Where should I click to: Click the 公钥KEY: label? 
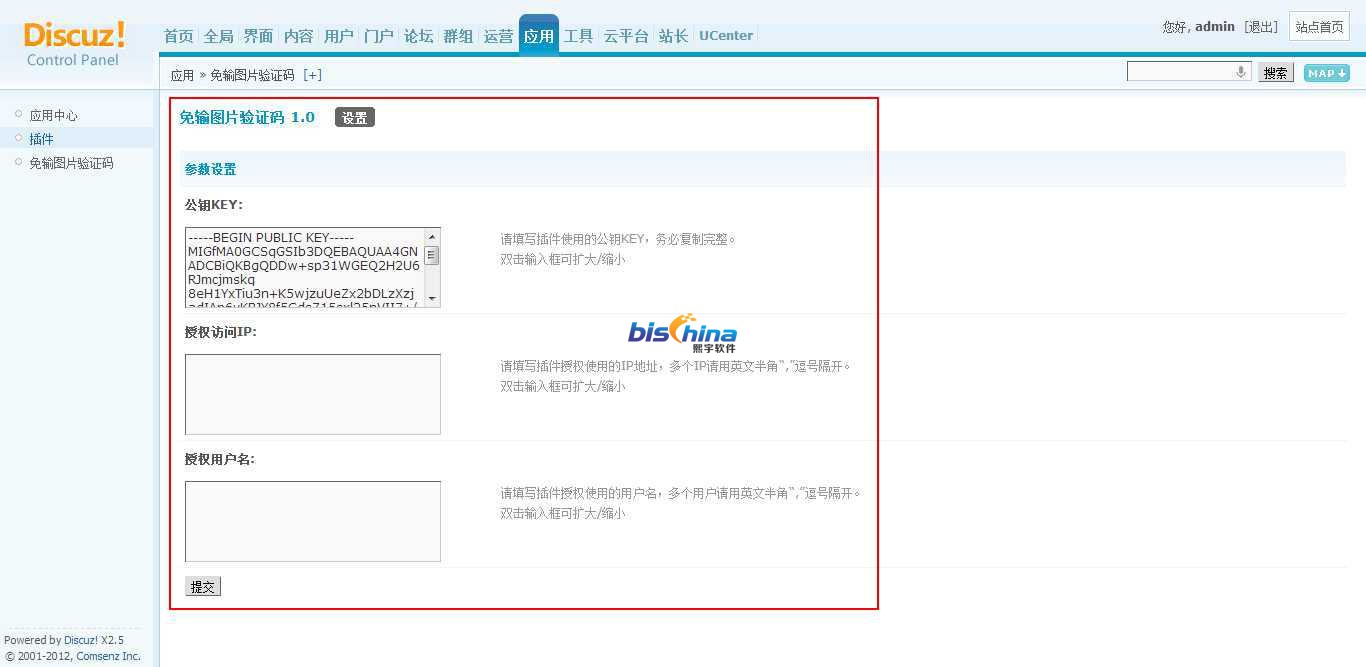pos(214,205)
